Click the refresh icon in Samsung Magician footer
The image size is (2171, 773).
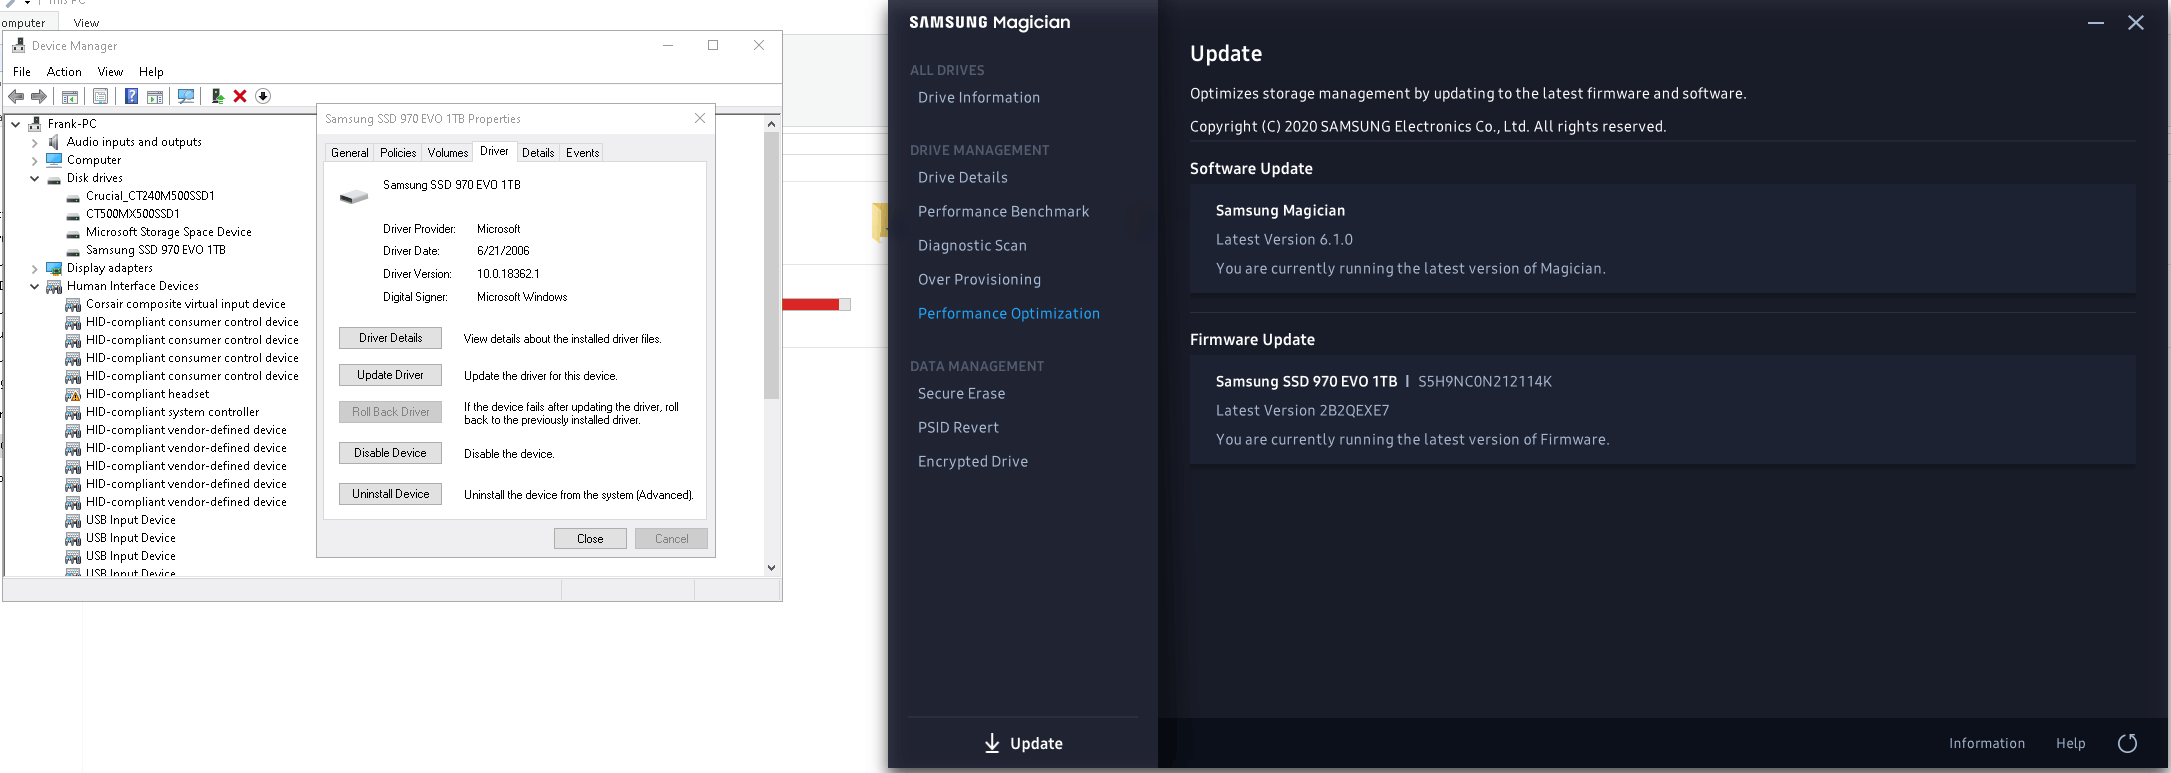coord(2128,743)
